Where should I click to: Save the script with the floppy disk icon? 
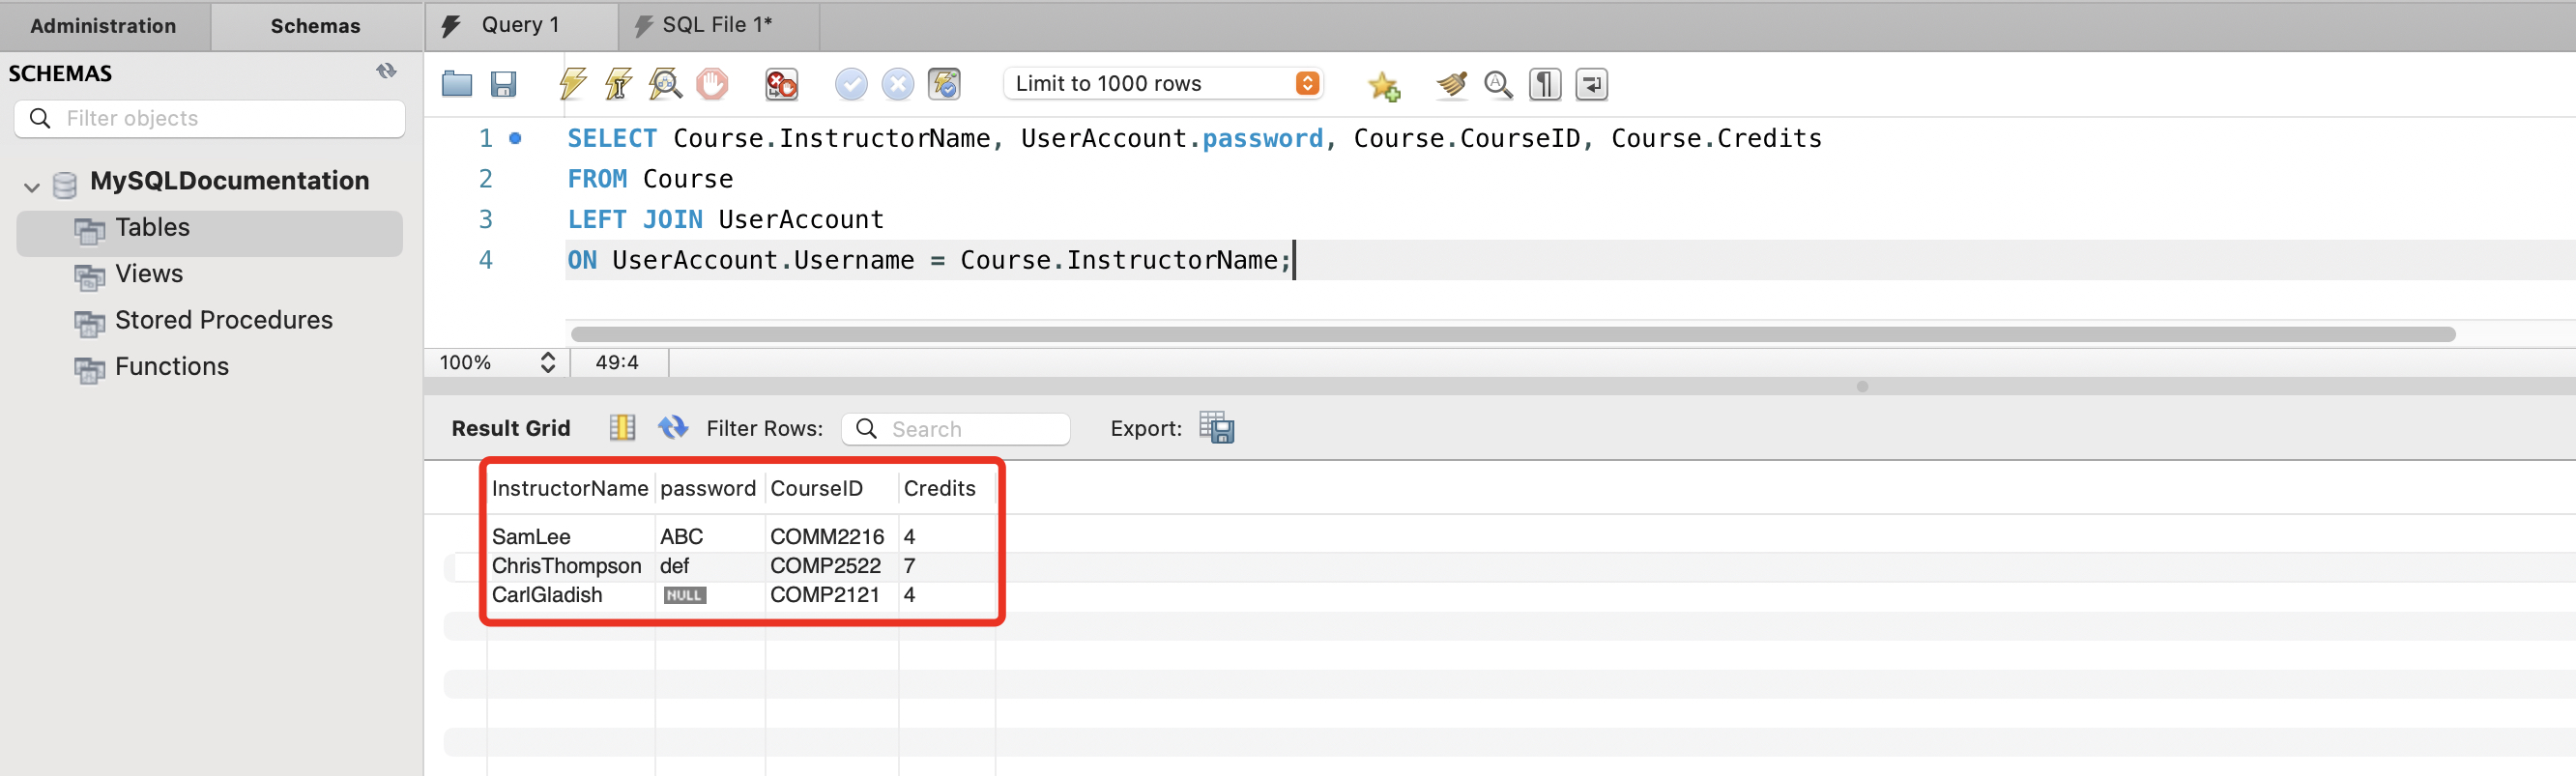[503, 84]
